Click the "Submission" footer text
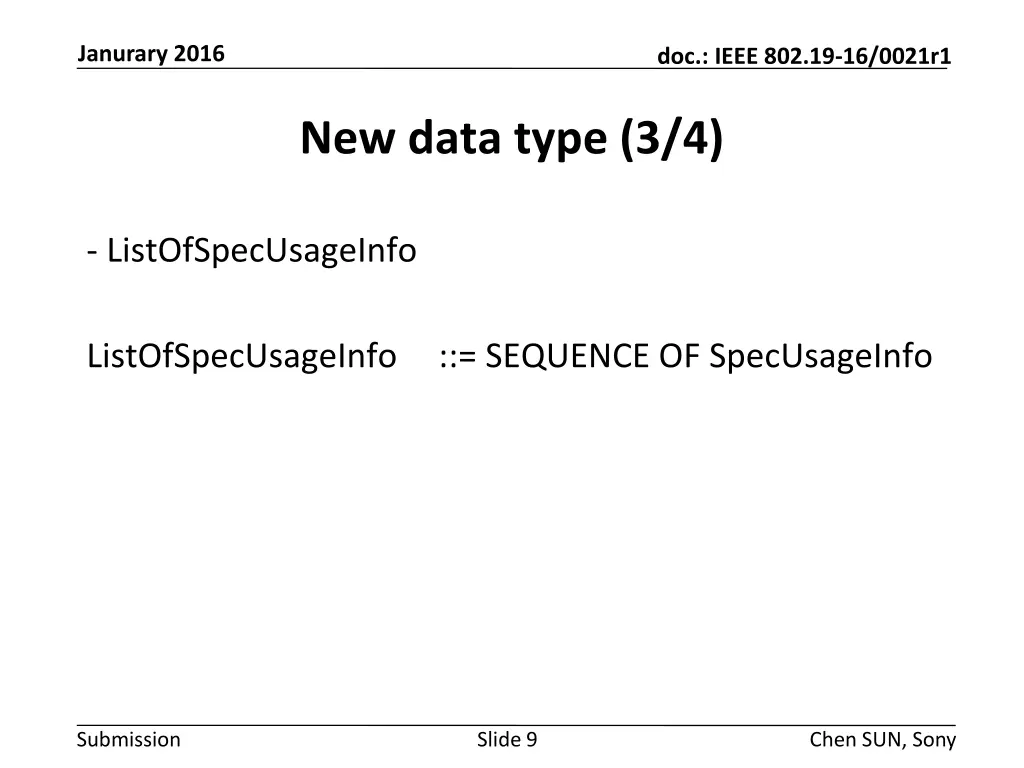1024x768 pixels. (x=128, y=740)
